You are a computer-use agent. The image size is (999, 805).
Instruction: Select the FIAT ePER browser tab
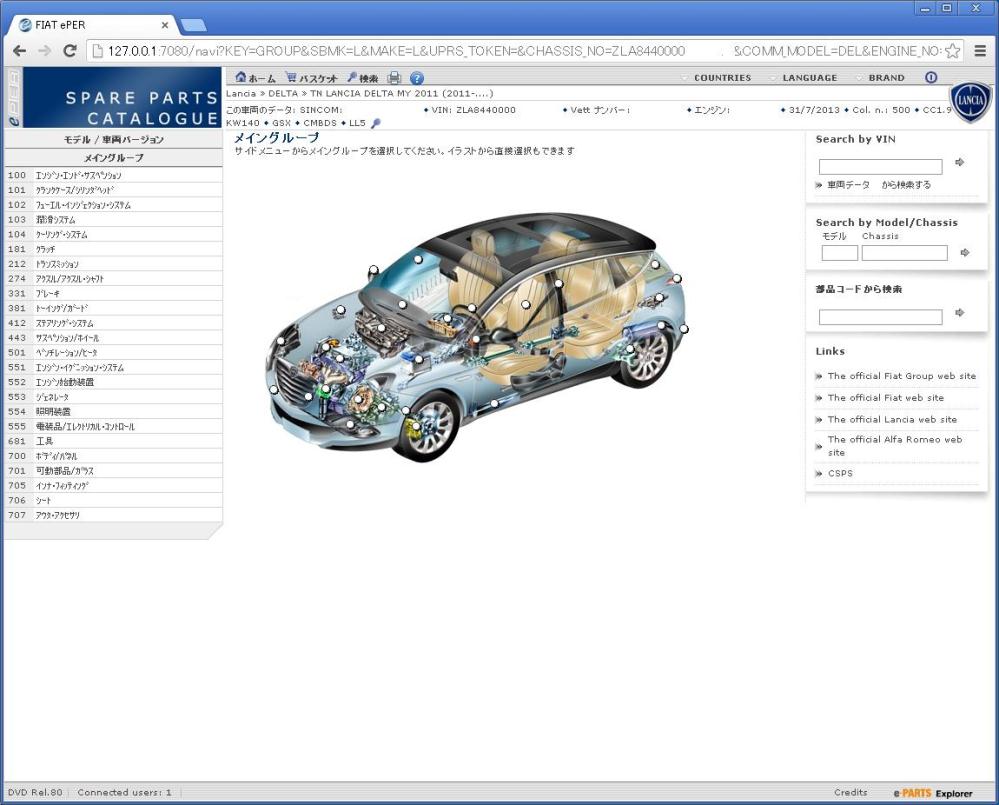tap(93, 25)
